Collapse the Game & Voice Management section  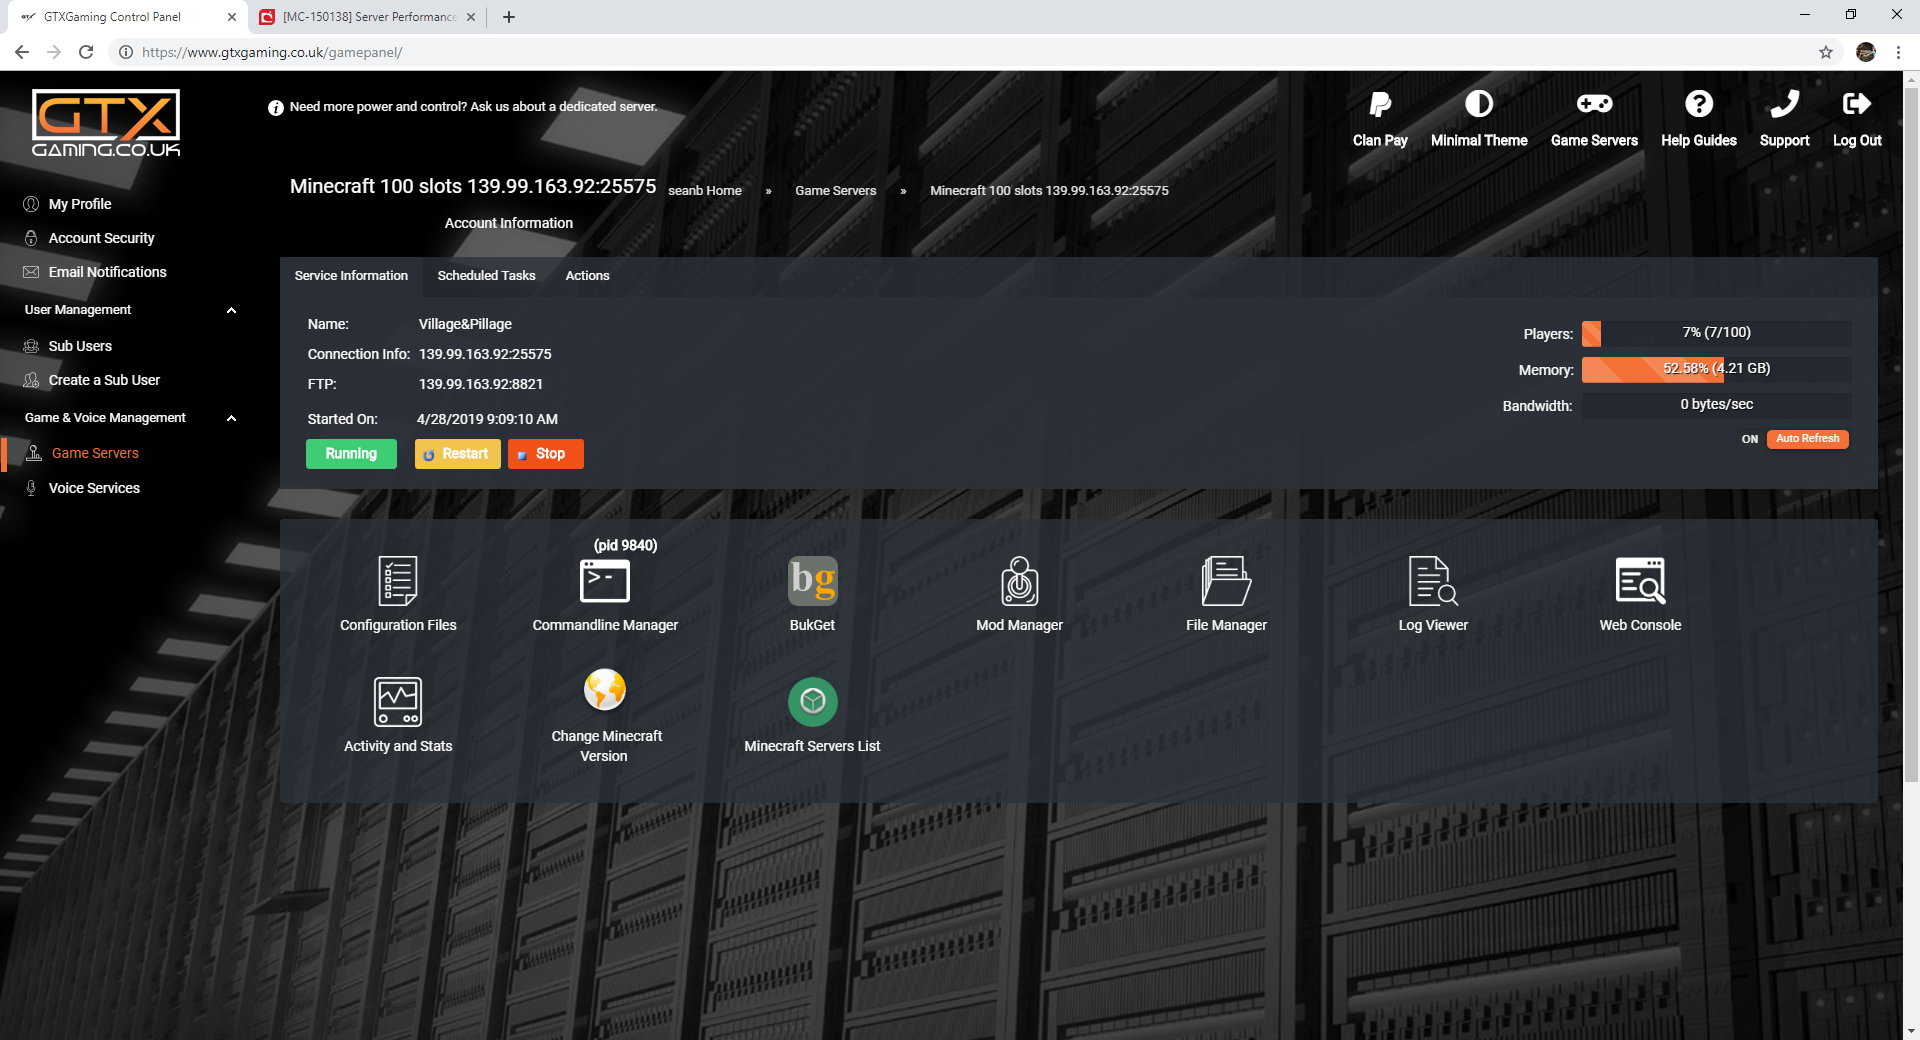click(231, 418)
